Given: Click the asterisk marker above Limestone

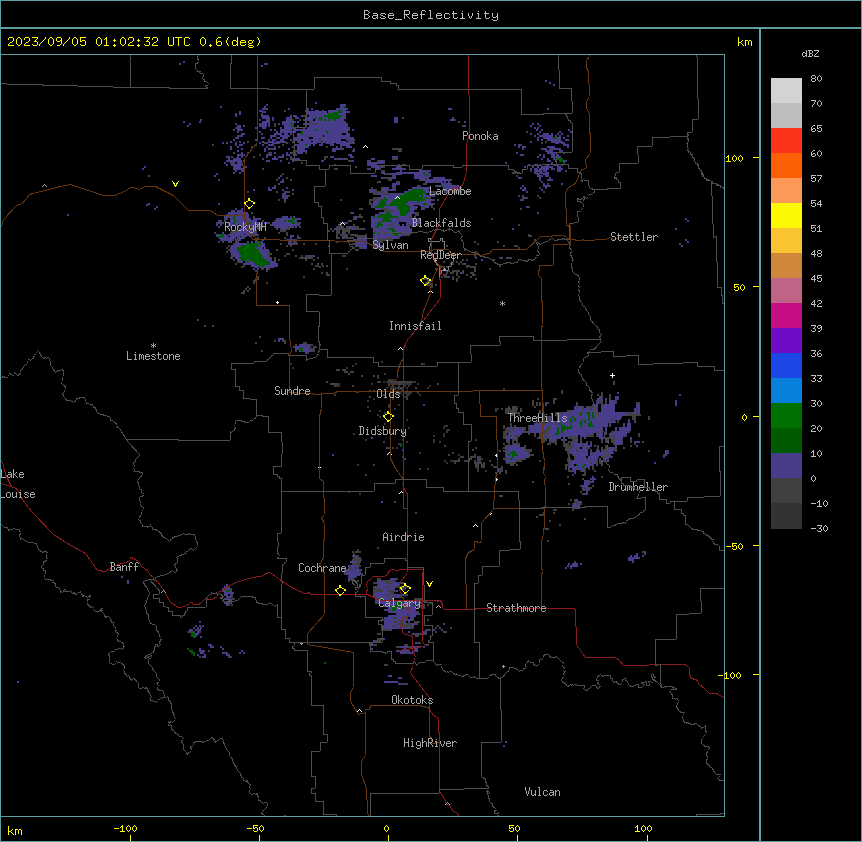Looking at the screenshot, I should tap(153, 345).
